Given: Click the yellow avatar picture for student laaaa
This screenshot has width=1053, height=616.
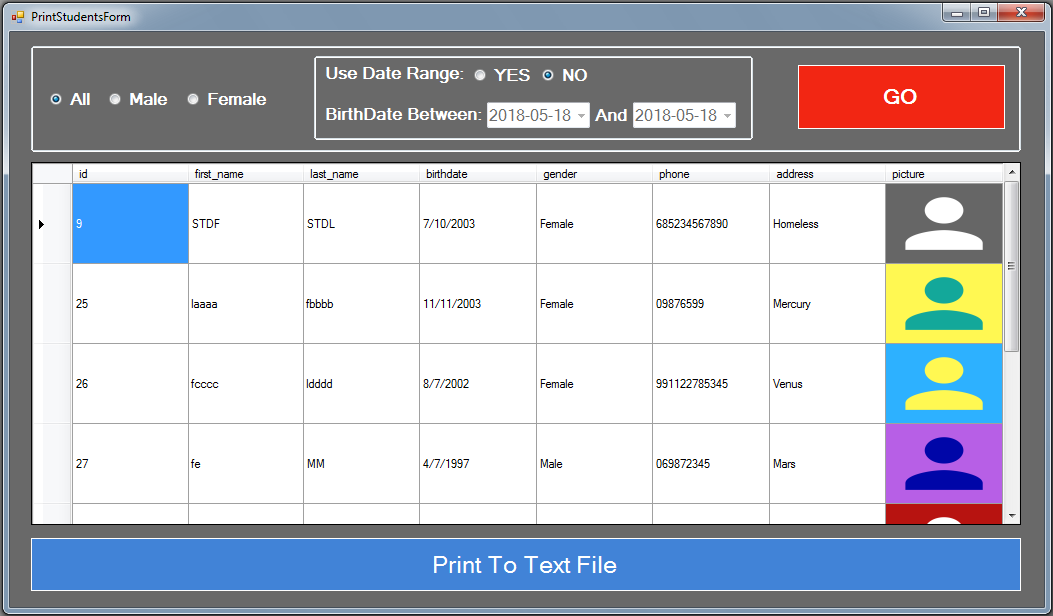Looking at the screenshot, I should (x=943, y=303).
